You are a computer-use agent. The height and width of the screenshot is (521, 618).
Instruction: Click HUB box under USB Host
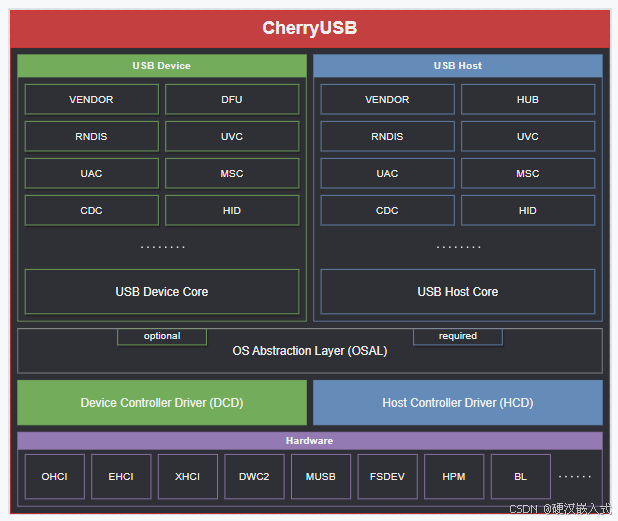[528, 99]
